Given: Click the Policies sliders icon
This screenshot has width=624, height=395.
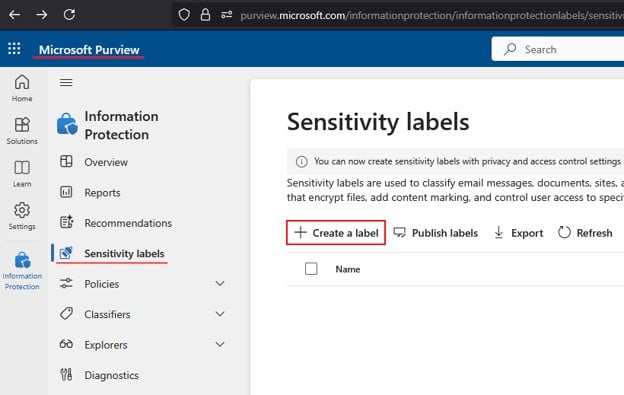Looking at the screenshot, I should coord(66,283).
